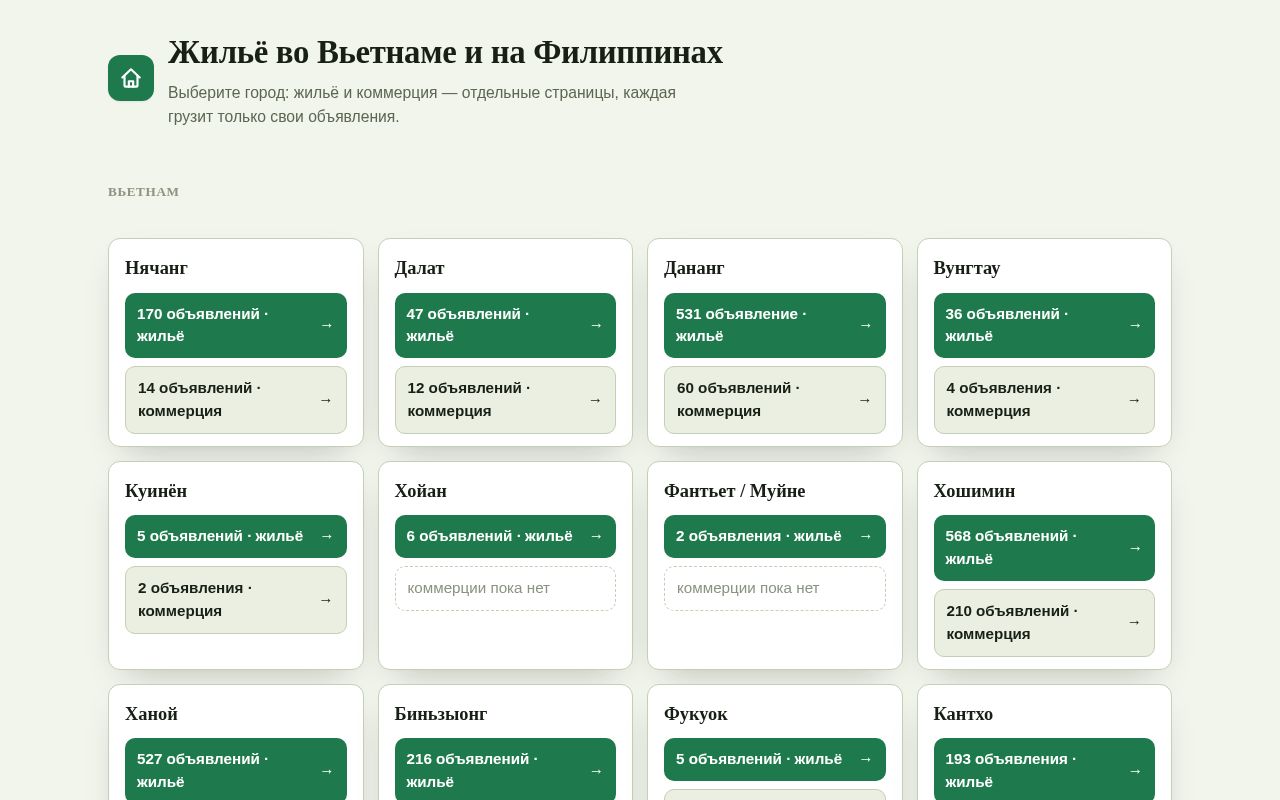Click the Биньзыонг city heading
Image resolution: width=1280 pixels, height=800 pixels.
coord(441,714)
